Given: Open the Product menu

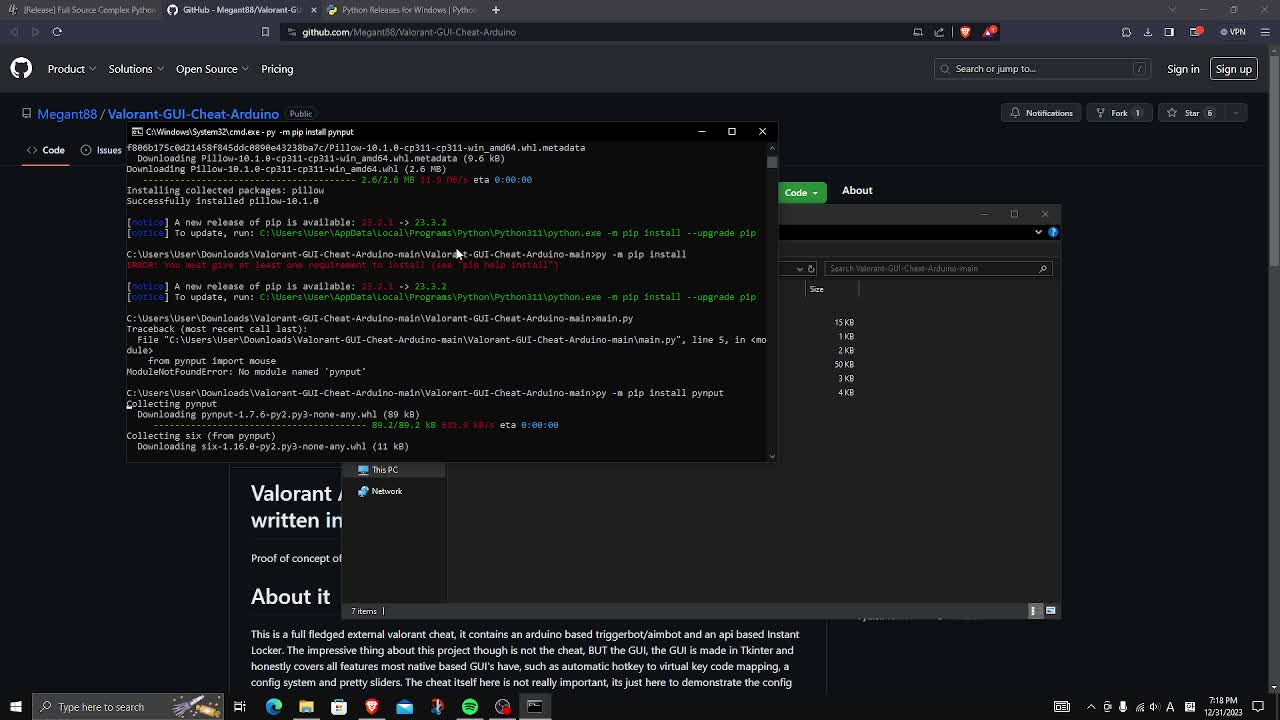Looking at the screenshot, I should click(x=65, y=69).
